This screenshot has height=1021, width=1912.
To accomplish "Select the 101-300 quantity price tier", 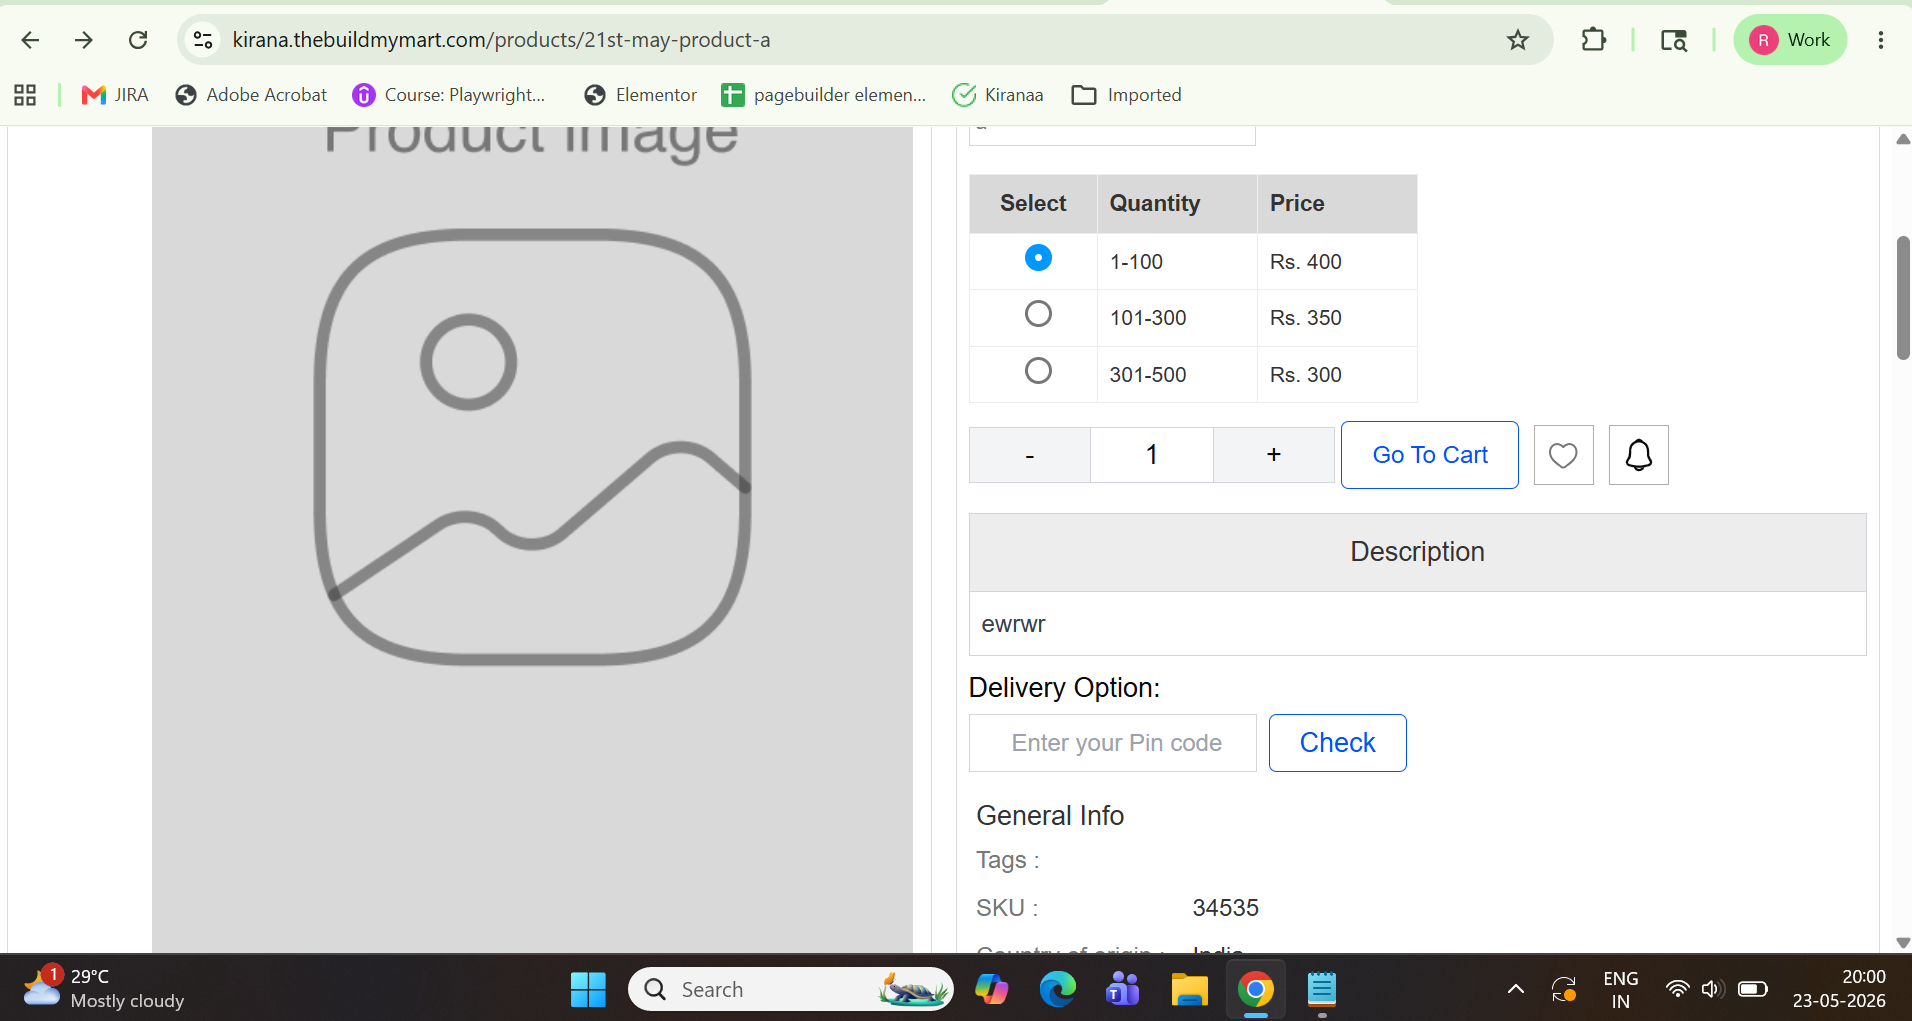I will [1038, 314].
